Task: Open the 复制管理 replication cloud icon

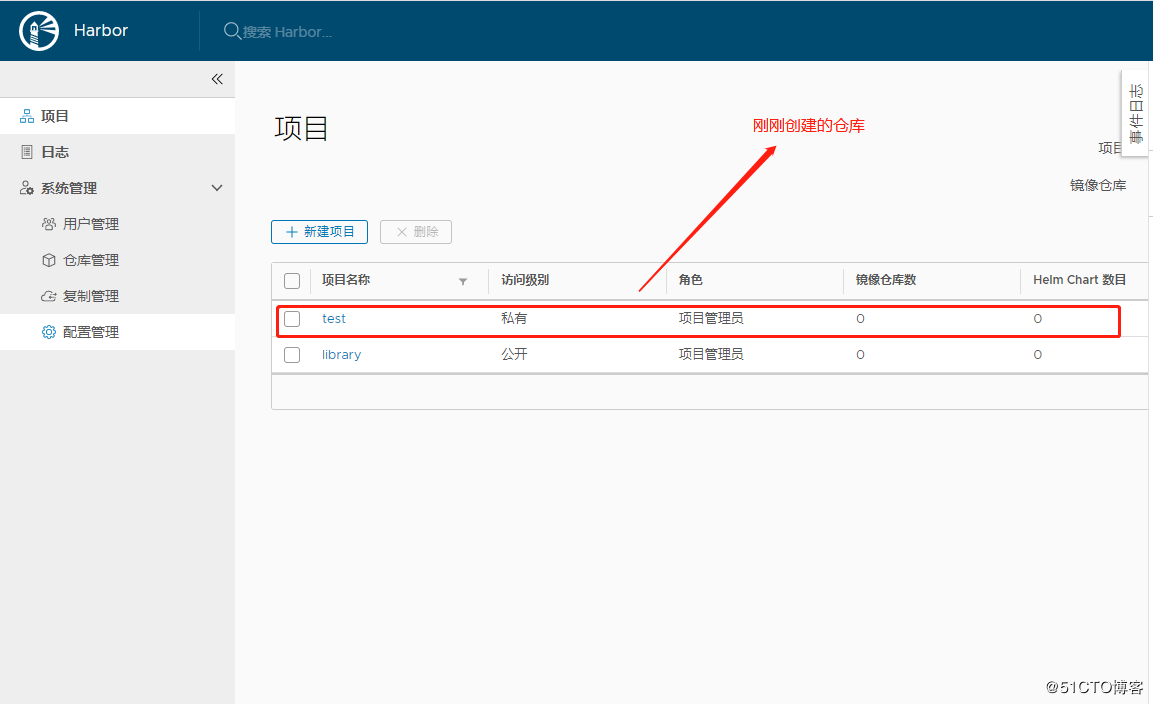Action: click(x=48, y=295)
